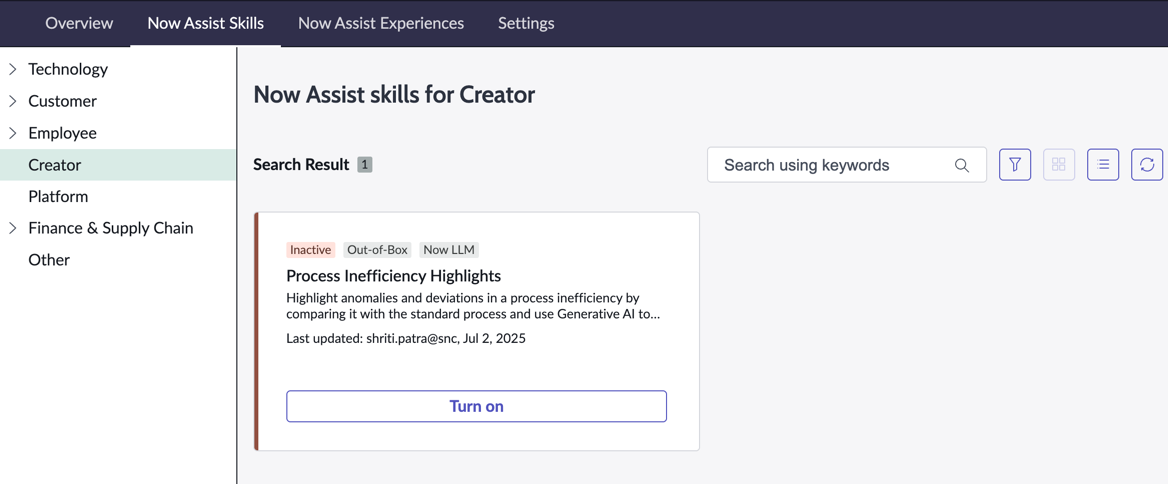Expand the Employee category

(13, 133)
